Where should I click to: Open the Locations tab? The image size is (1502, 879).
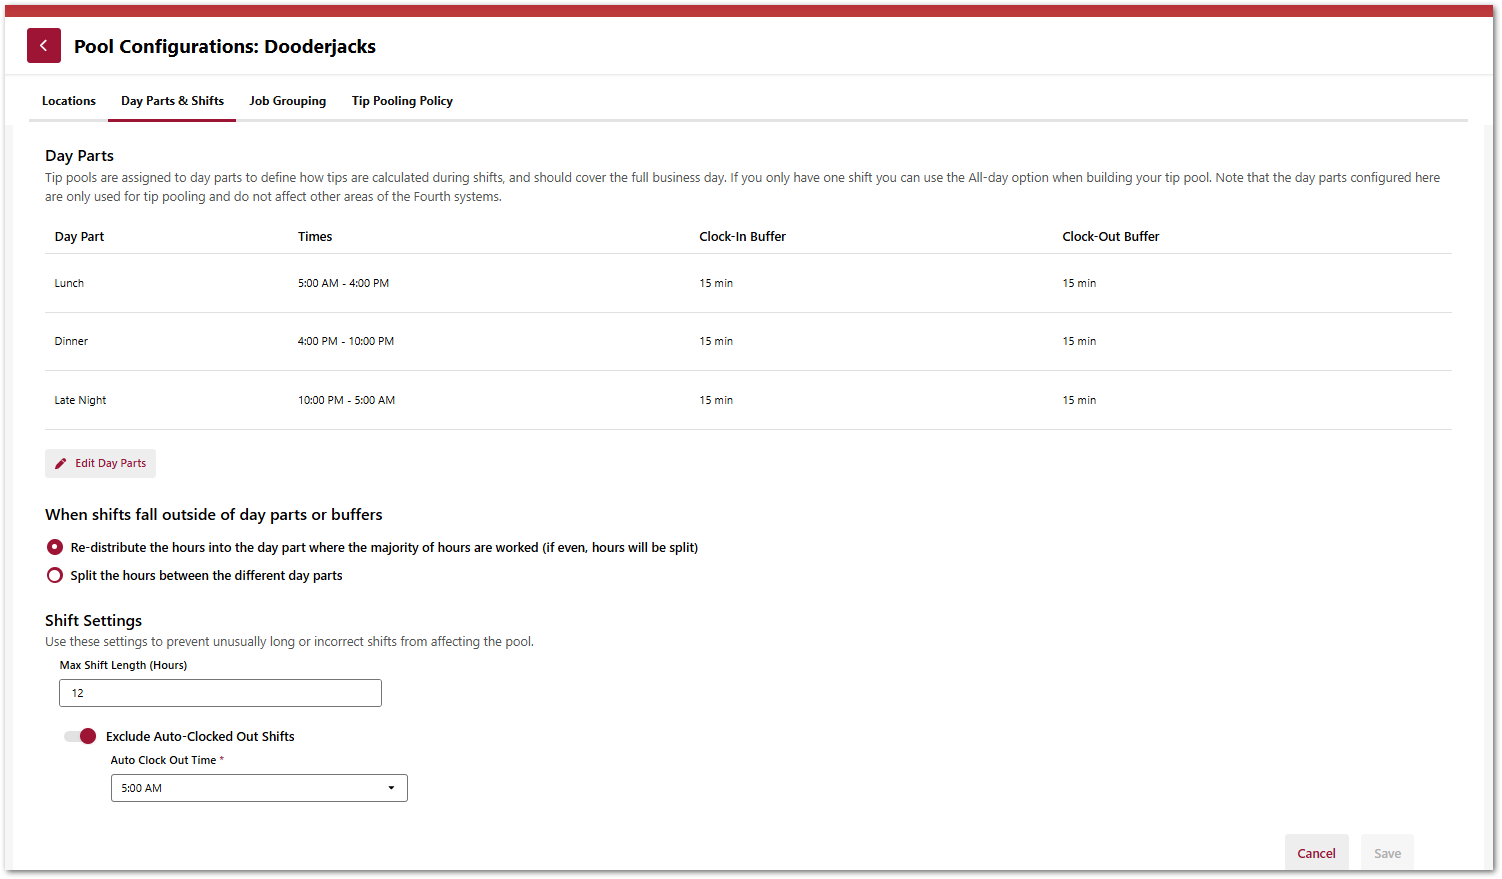coord(69,101)
